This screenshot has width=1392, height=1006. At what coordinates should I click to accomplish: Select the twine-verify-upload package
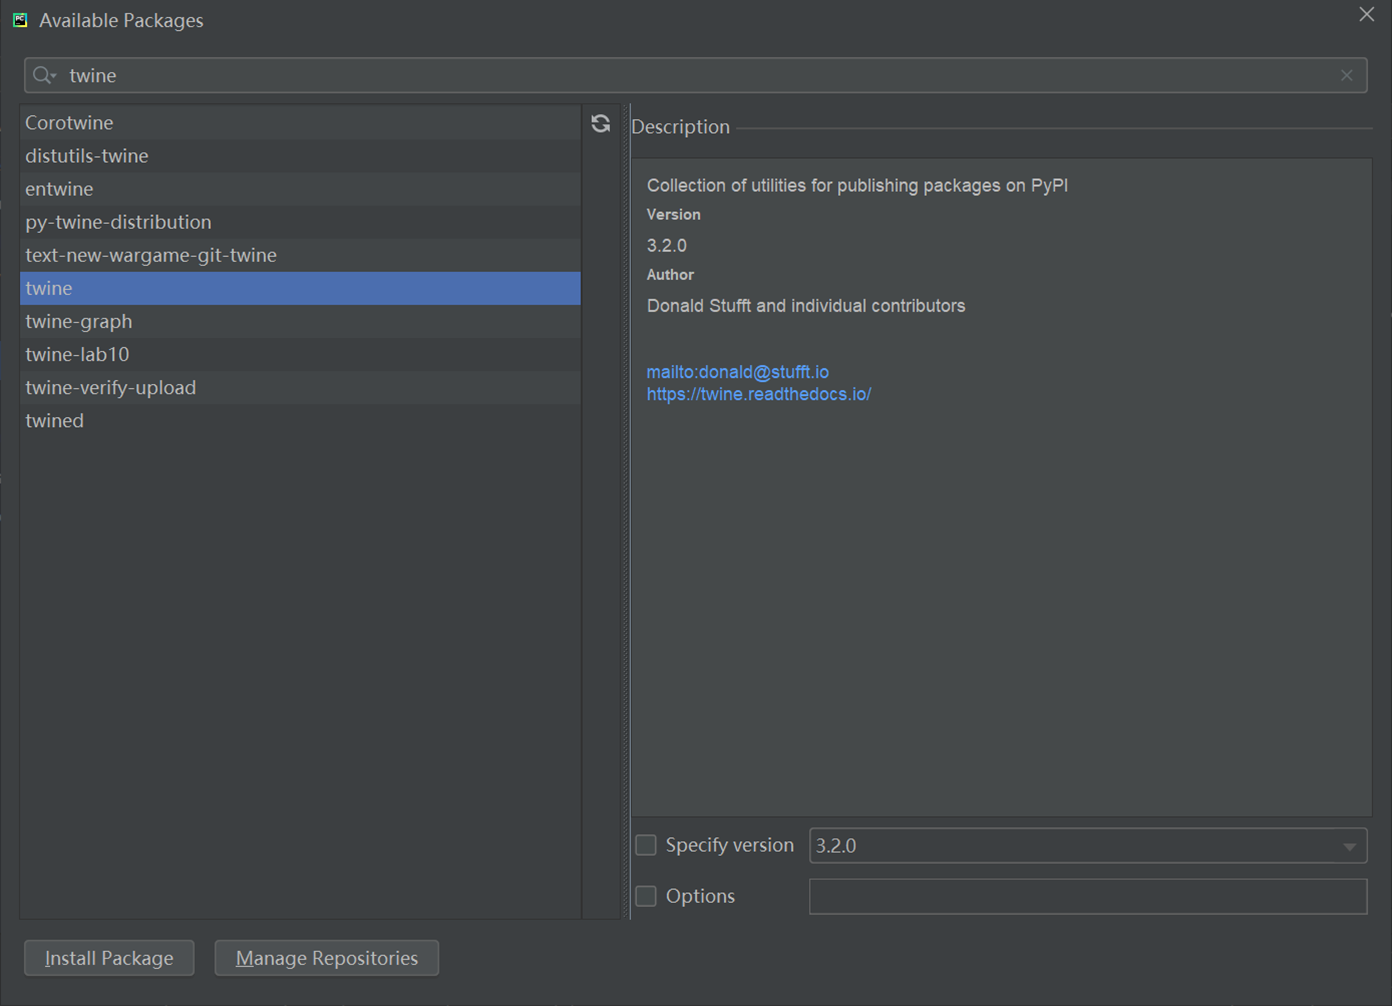click(300, 387)
